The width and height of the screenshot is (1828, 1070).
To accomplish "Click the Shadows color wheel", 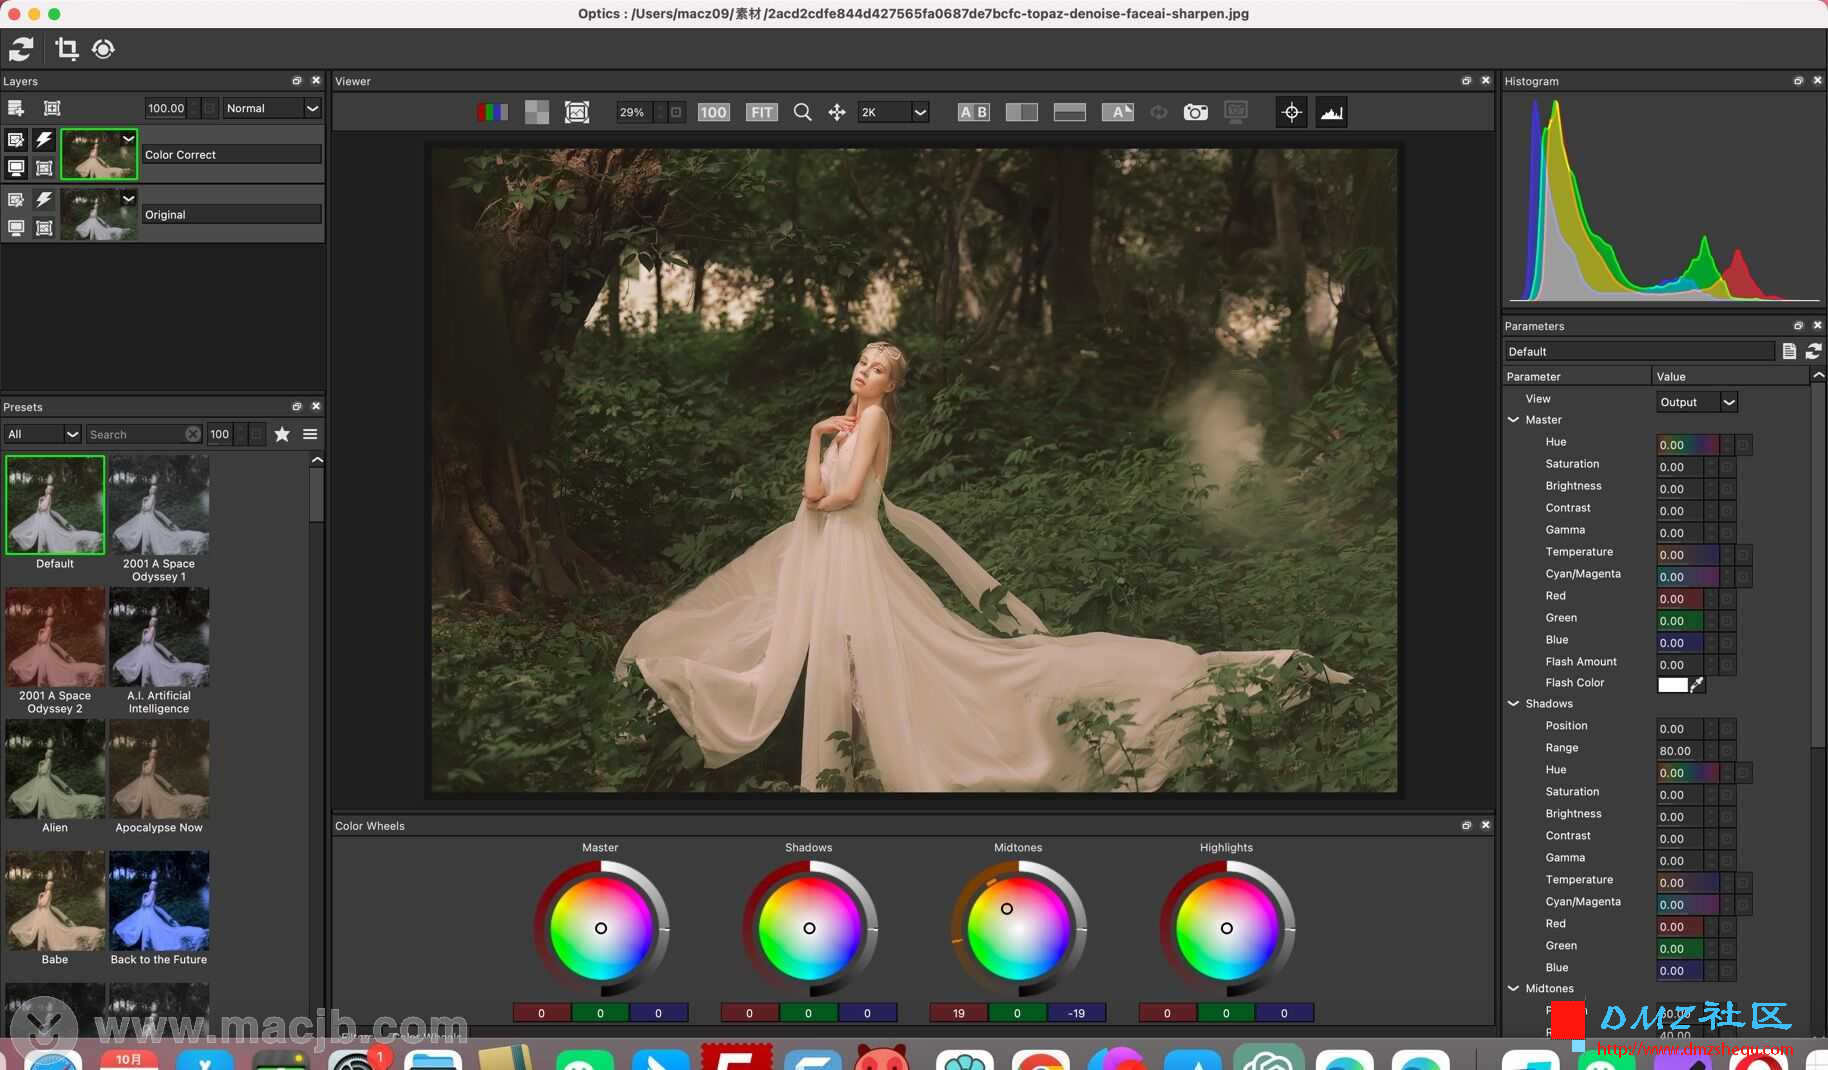I will [809, 928].
